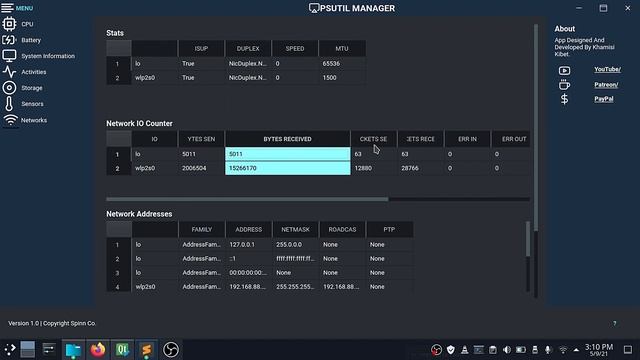Open the Battery page icon
640x360 pixels.
pyautogui.click(x=9, y=40)
